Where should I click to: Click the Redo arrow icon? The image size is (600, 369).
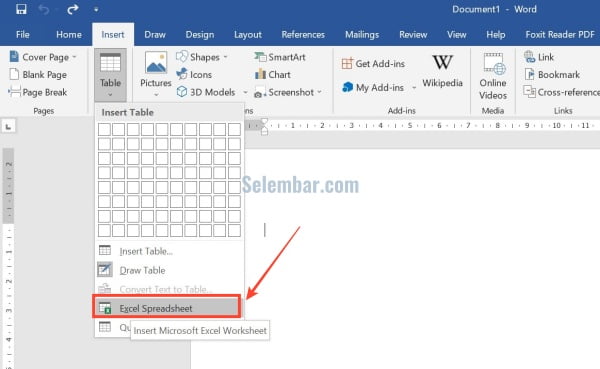pyautogui.click(x=72, y=9)
